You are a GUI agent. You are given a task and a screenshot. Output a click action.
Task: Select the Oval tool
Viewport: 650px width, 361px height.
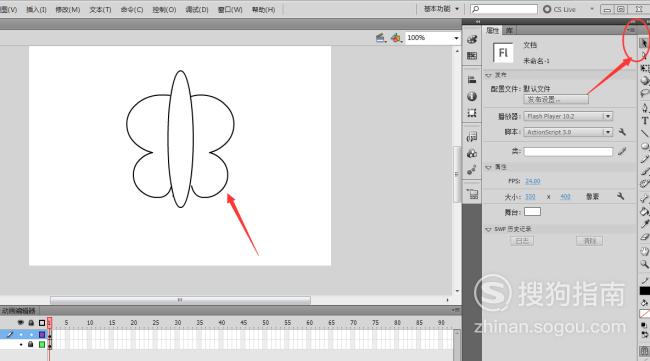click(645, 146)
